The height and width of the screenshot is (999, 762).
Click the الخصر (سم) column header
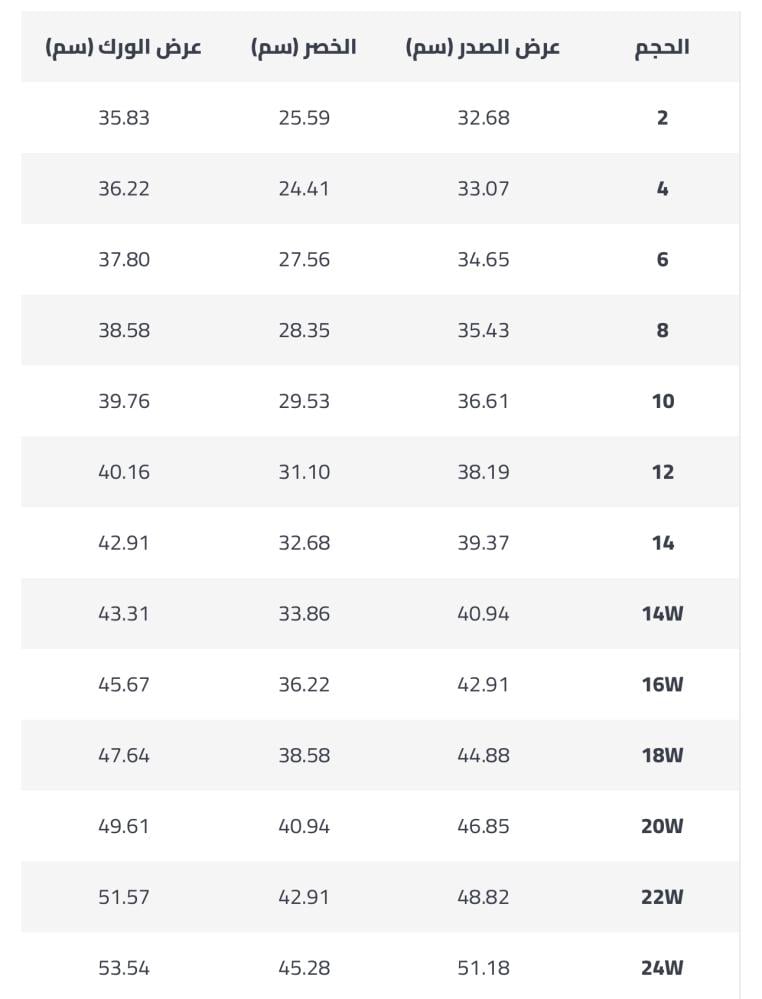tap(303, 48)
